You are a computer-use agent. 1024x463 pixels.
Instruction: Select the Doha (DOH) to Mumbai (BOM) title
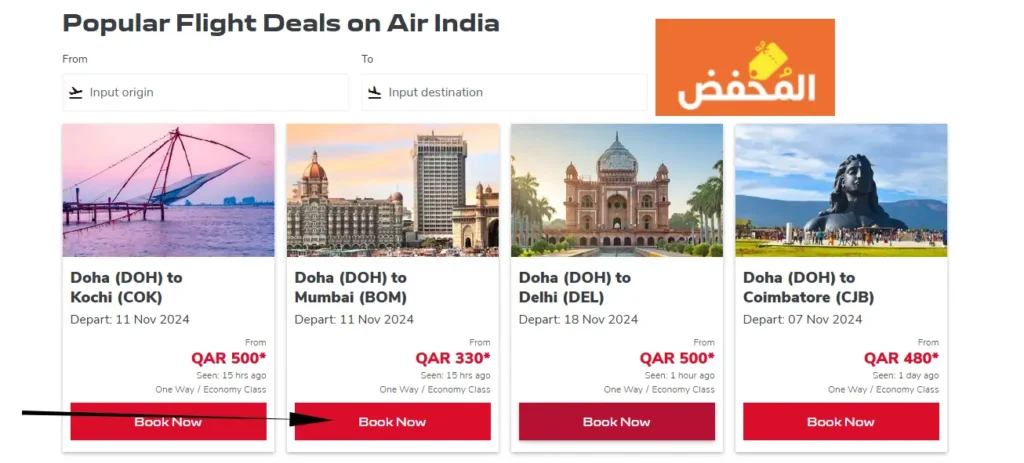(351, 287)
